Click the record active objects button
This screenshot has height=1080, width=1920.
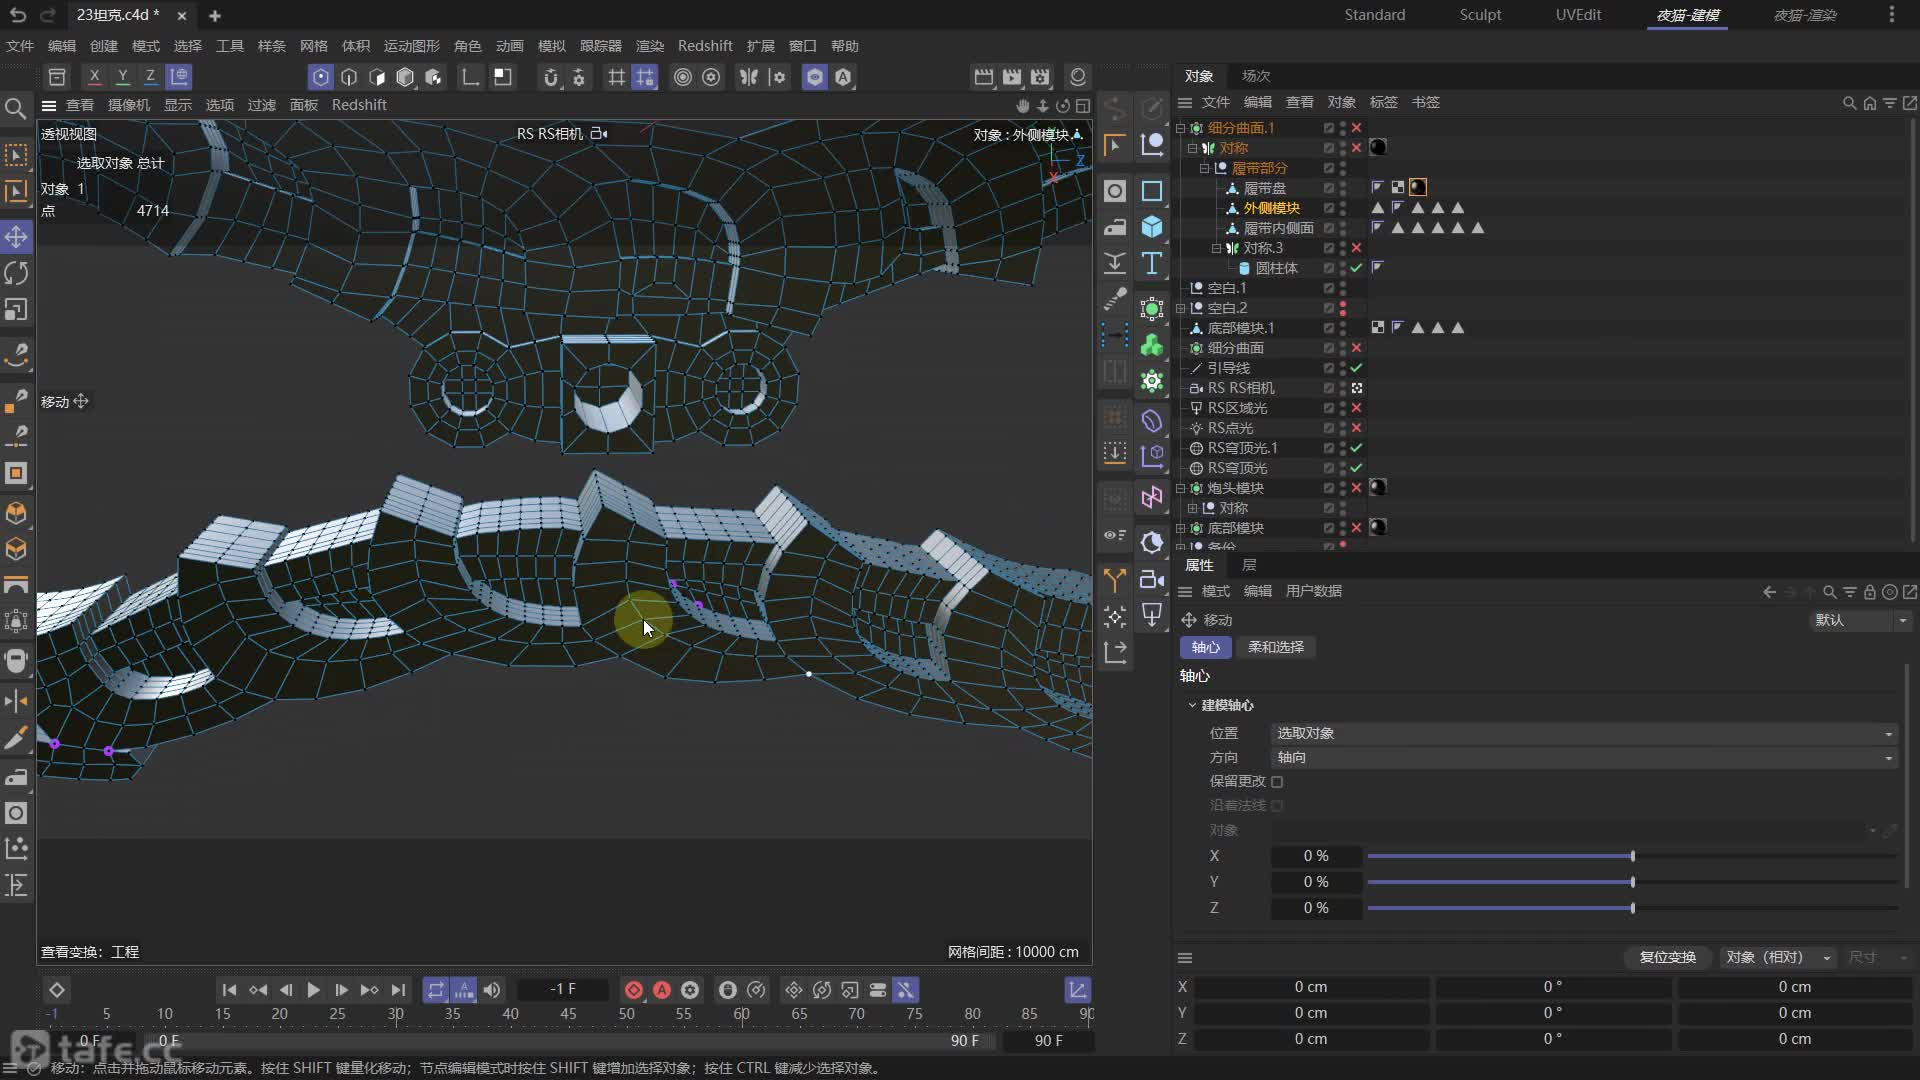(x=634, y=990)
